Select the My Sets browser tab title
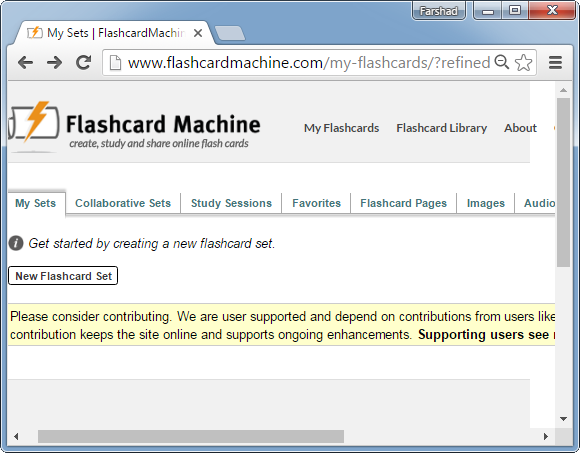580x453 pixels. [116, 33]
